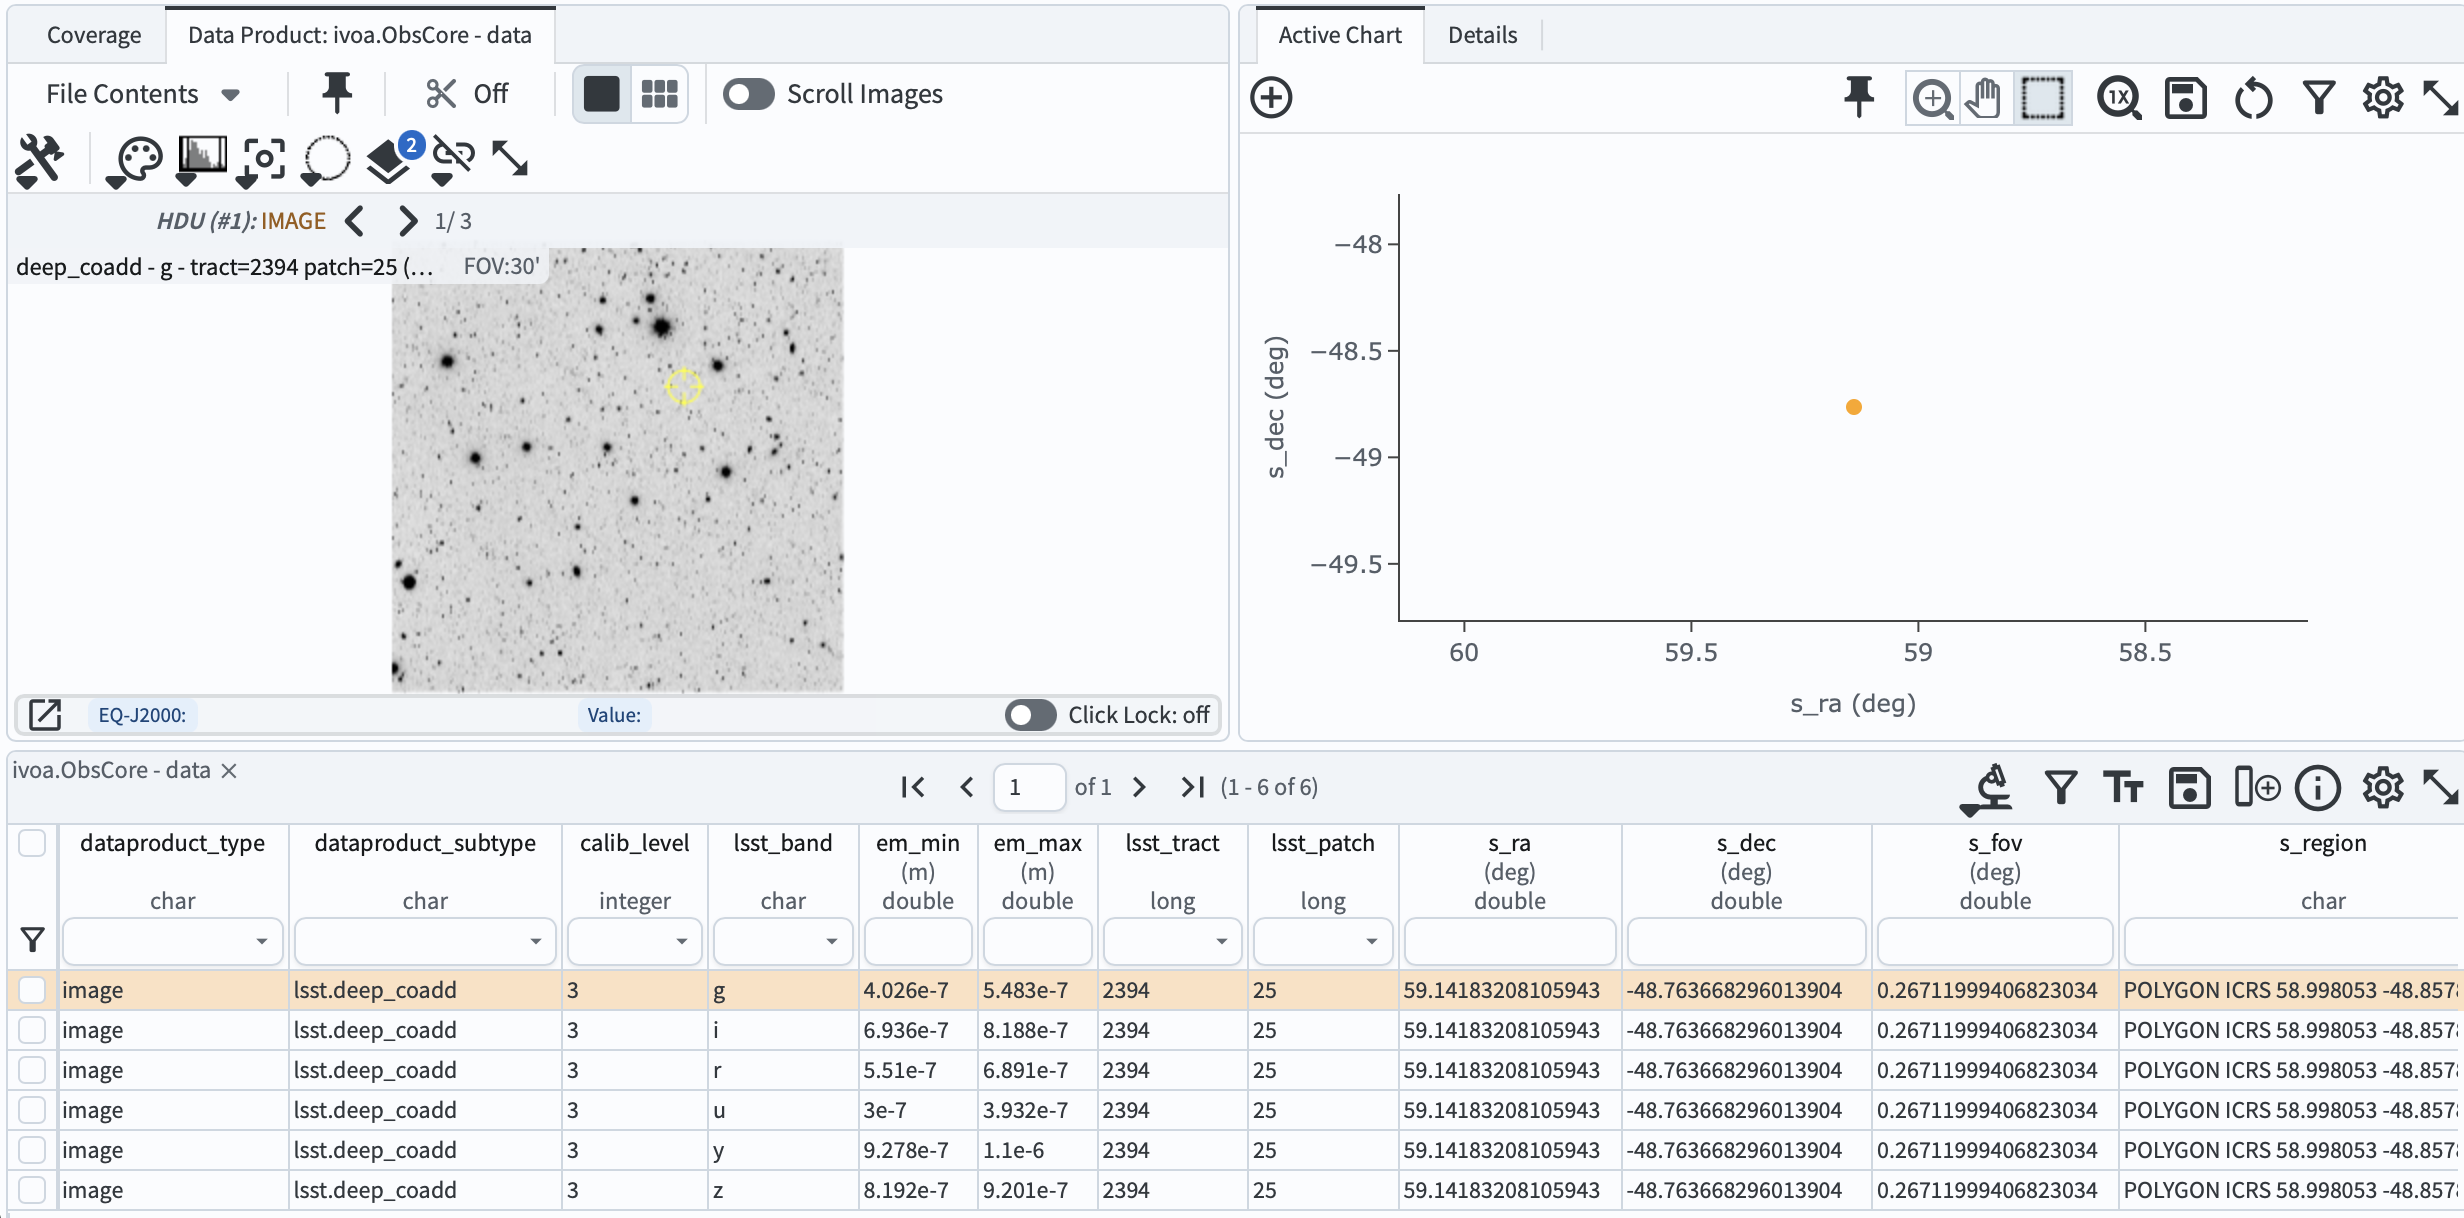The width and height of the screenshot is (2464, 1218).
Task: Go to last table page
Action: [x=1192, y=787]
